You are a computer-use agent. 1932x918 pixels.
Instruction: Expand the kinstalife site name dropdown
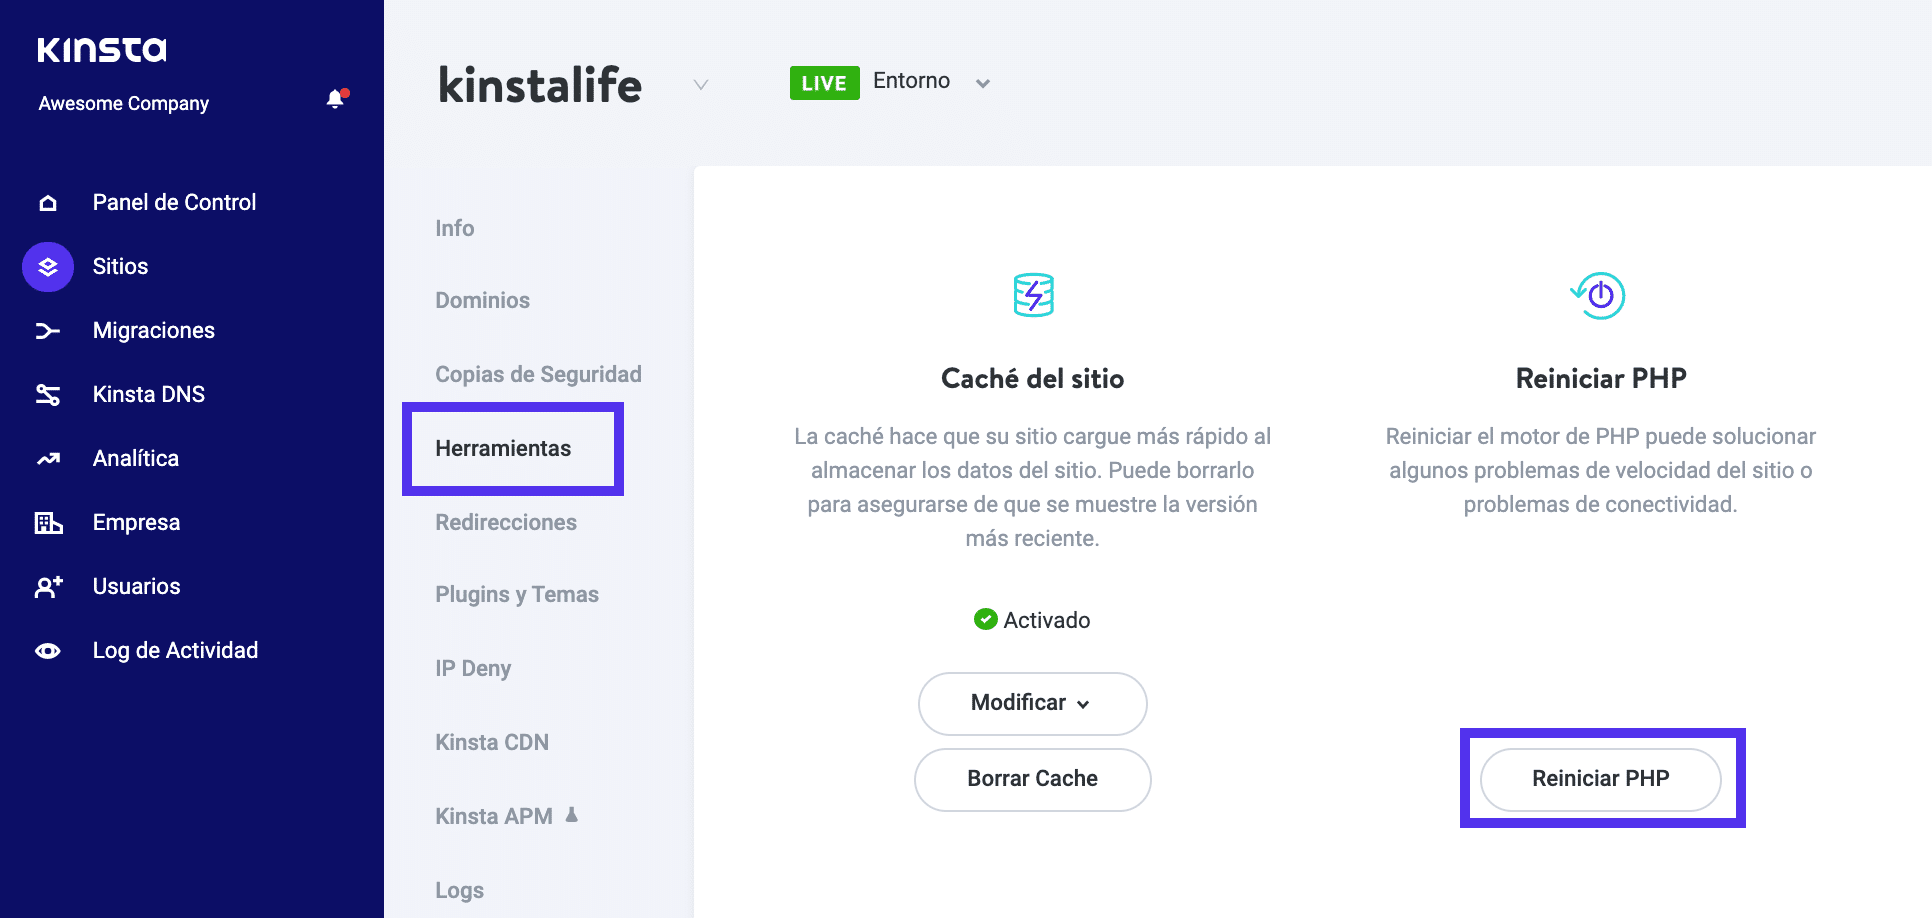tap(700, 86)
